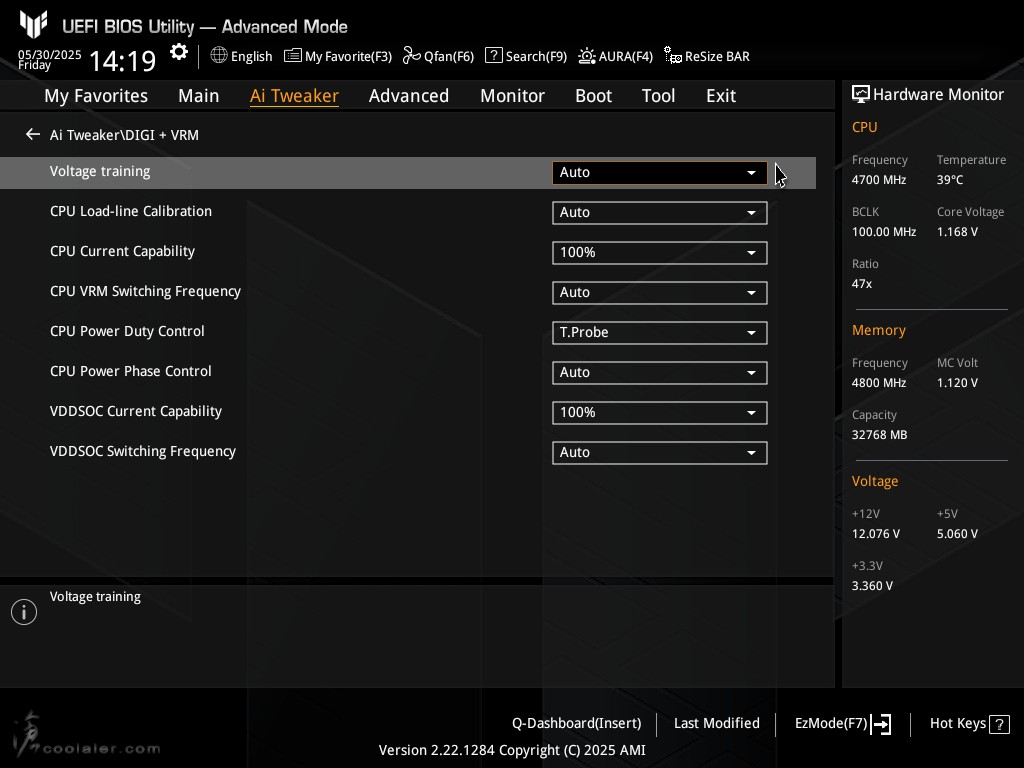
Task: Click Core Voltage value 1.168 V
Action: tap(957, 232)
